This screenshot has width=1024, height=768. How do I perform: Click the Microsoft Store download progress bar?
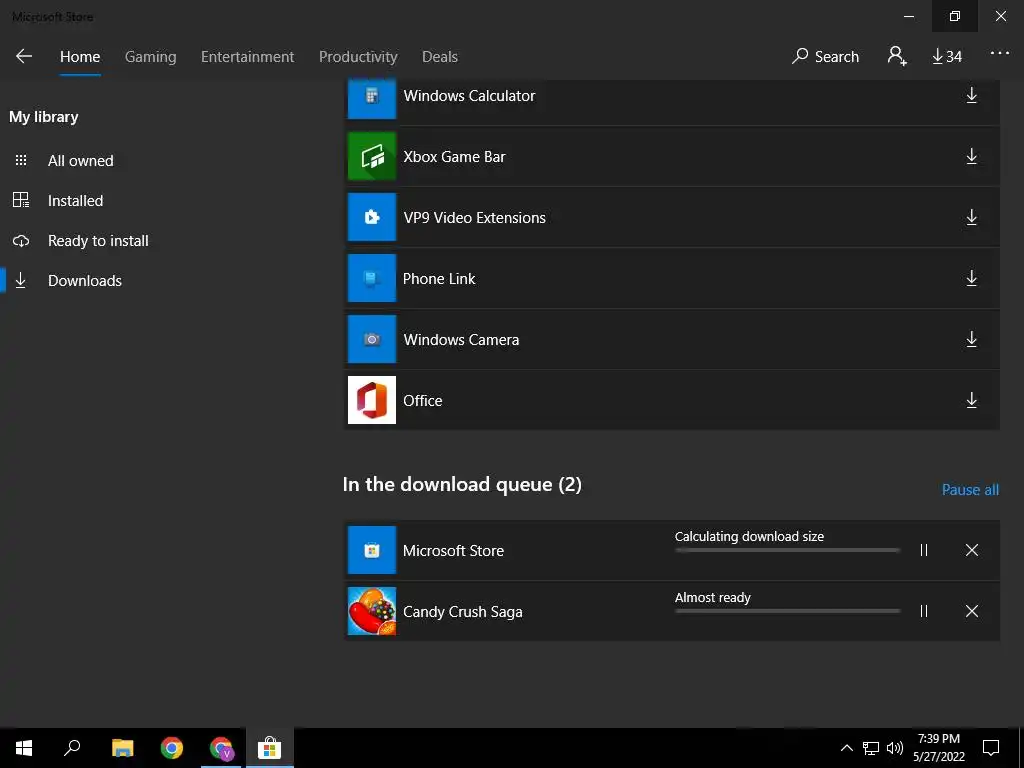tap(787, 551)
